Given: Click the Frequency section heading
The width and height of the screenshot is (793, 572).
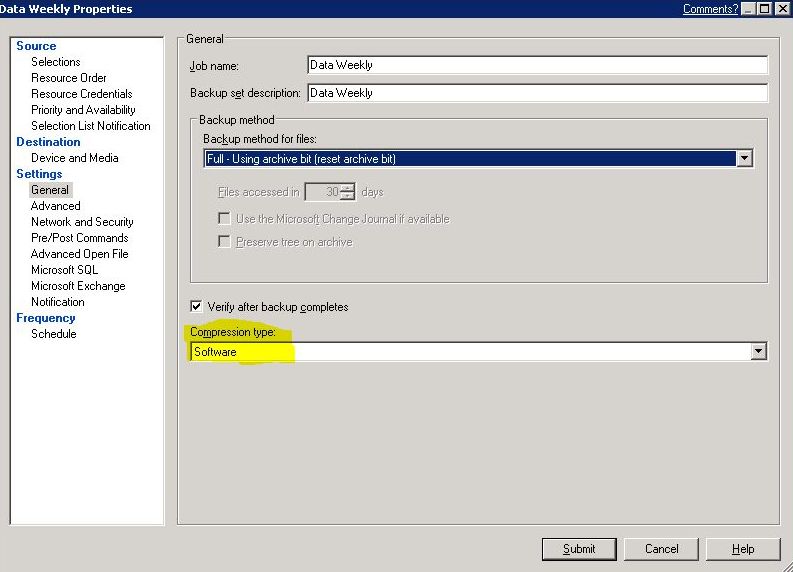Looking at the screenshot, I should point(46,318).
